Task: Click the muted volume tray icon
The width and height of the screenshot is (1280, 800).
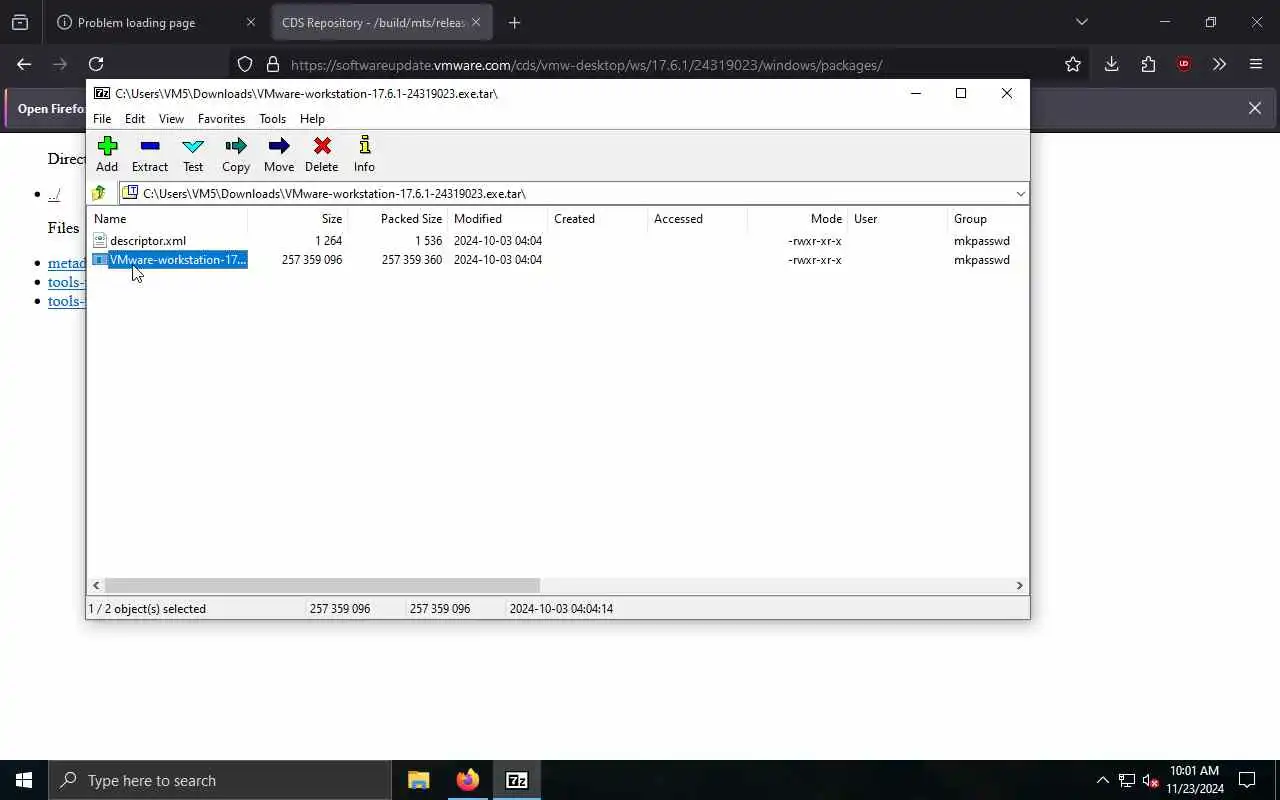Action: click(x=1151, y=780)
